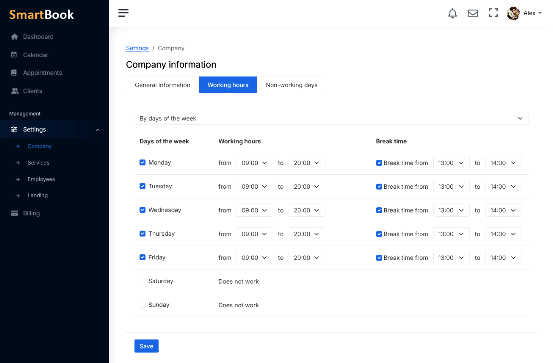Image resolution: width=553 pixels, height=363 pixels.
Task: Collapse the Settings submenu chevron
Action: click(97, 130)
